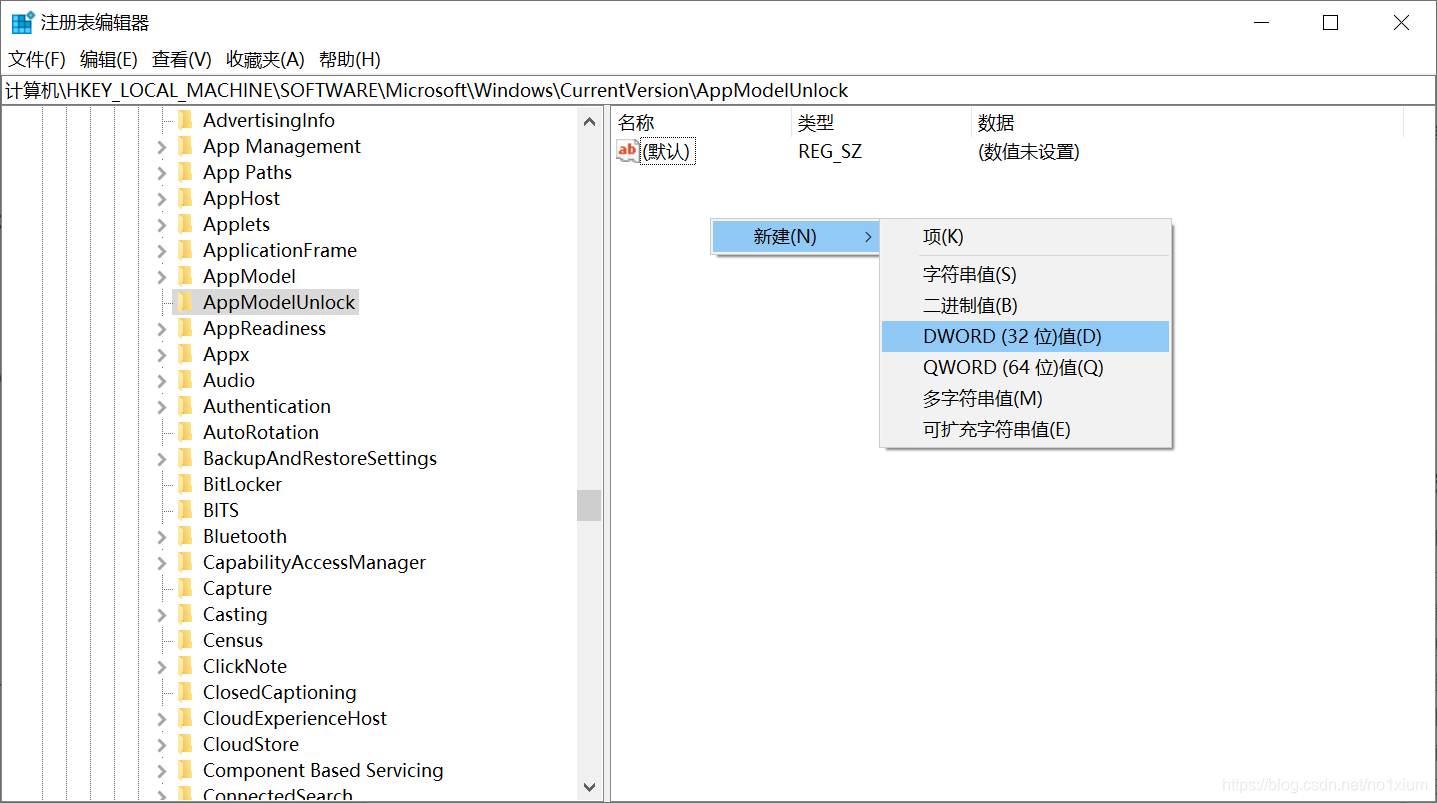Expand the Audio key
The height and width of the screenshot is (803, 1437).
(162, 381)
